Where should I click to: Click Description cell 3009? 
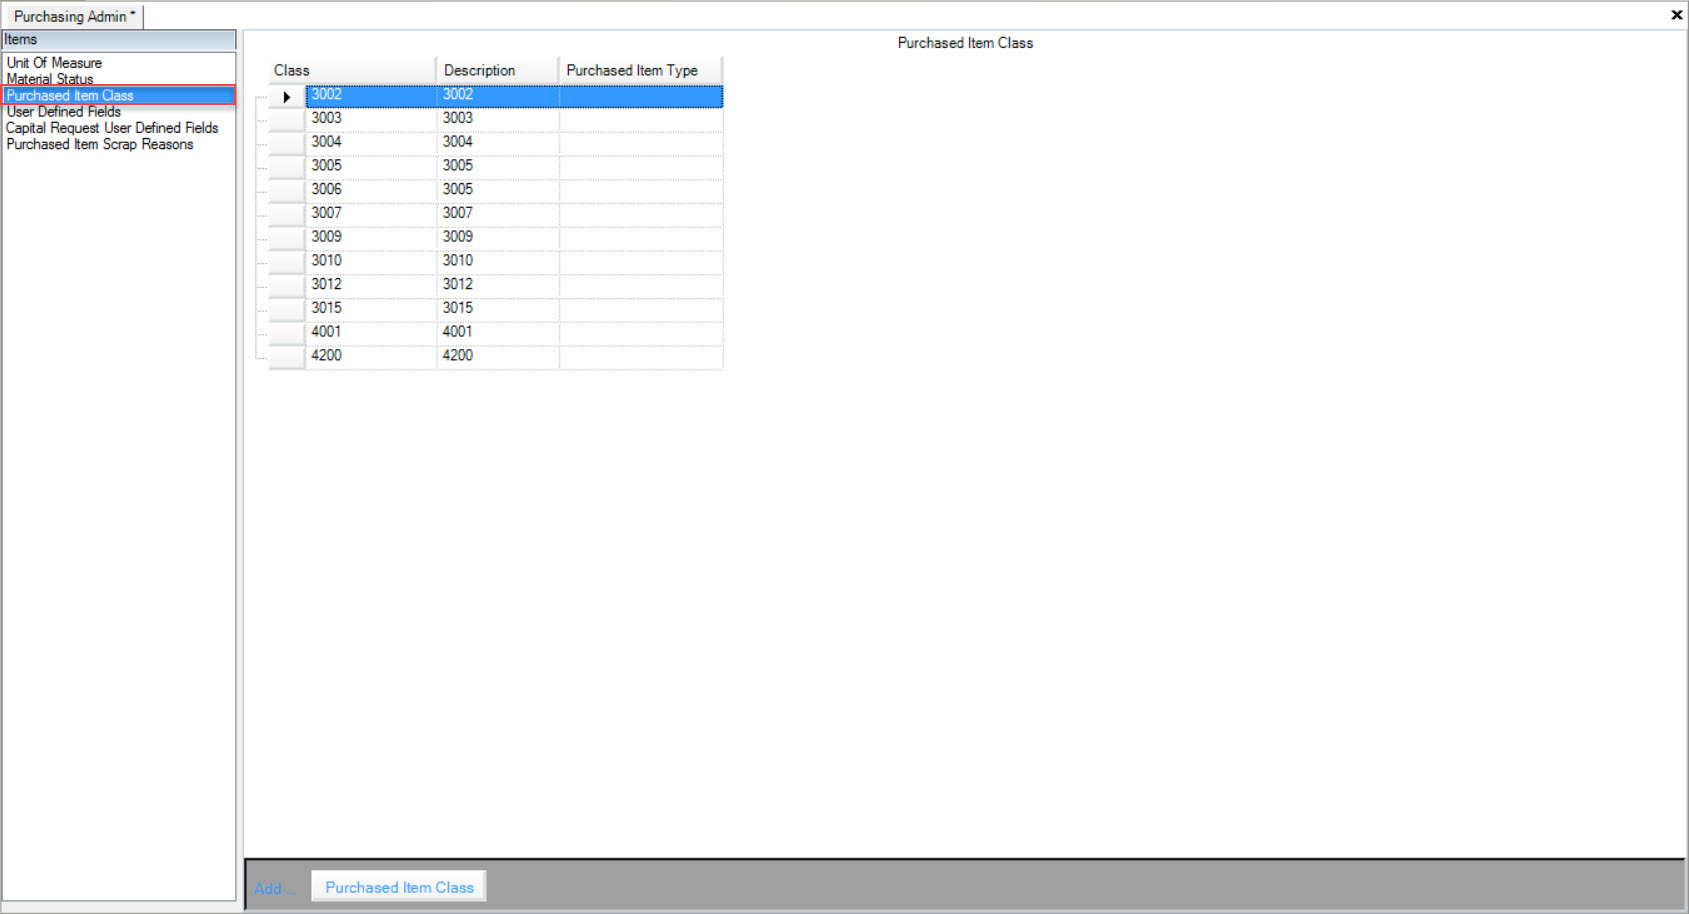[x=498, y=237]
